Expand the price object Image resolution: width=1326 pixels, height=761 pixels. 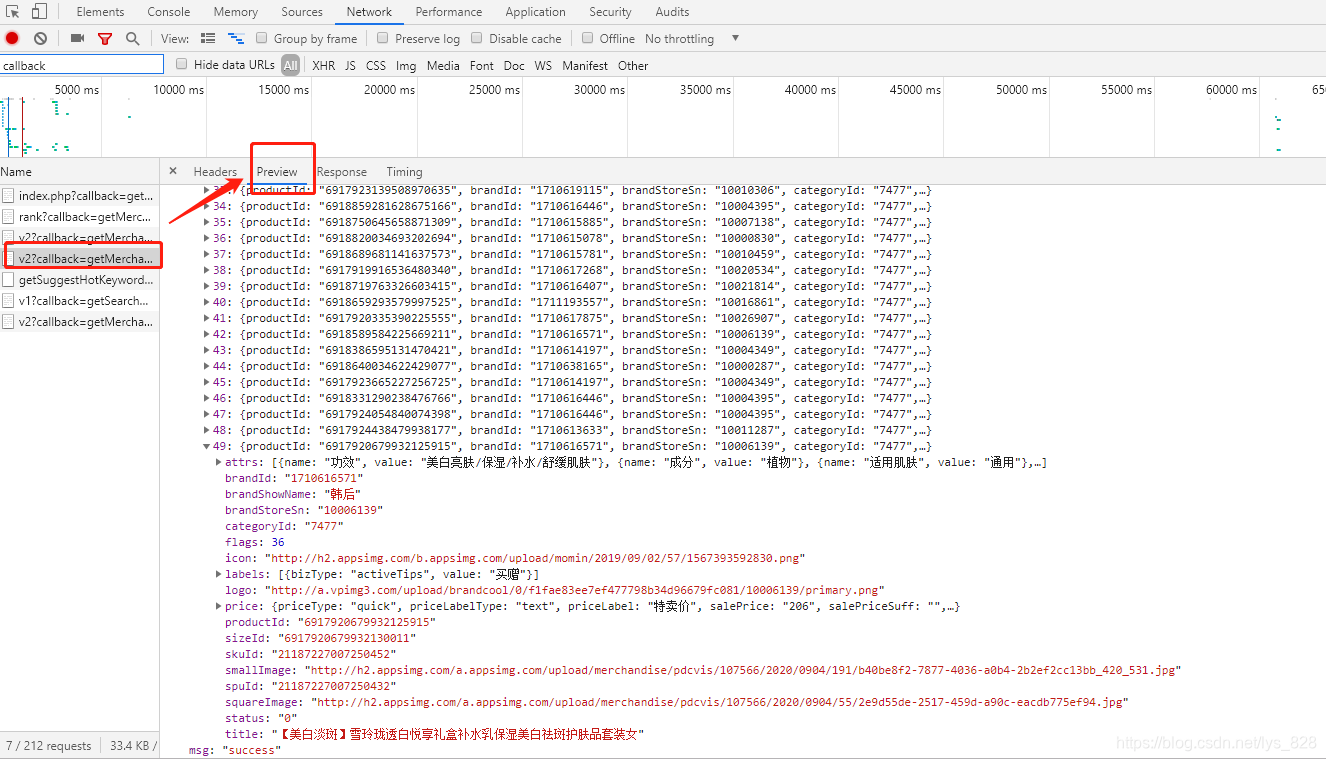pyautogui.click(x=219, y=606)
